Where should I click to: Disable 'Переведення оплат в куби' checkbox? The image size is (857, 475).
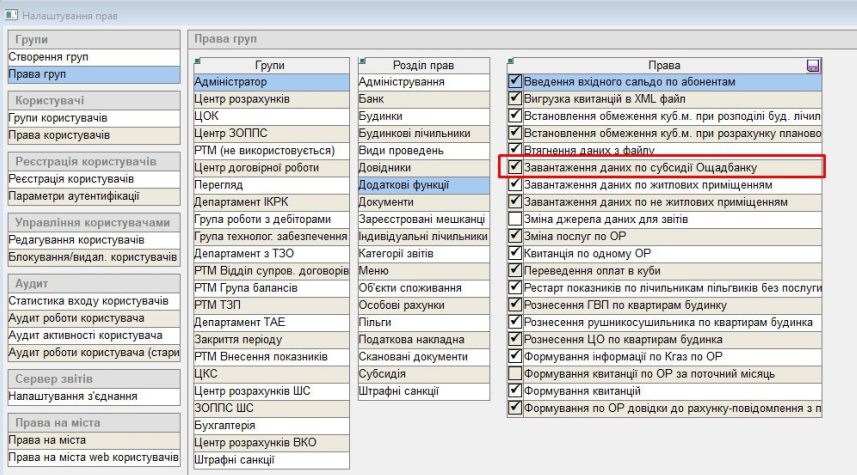pyautogui.click(x=515, y=270)
